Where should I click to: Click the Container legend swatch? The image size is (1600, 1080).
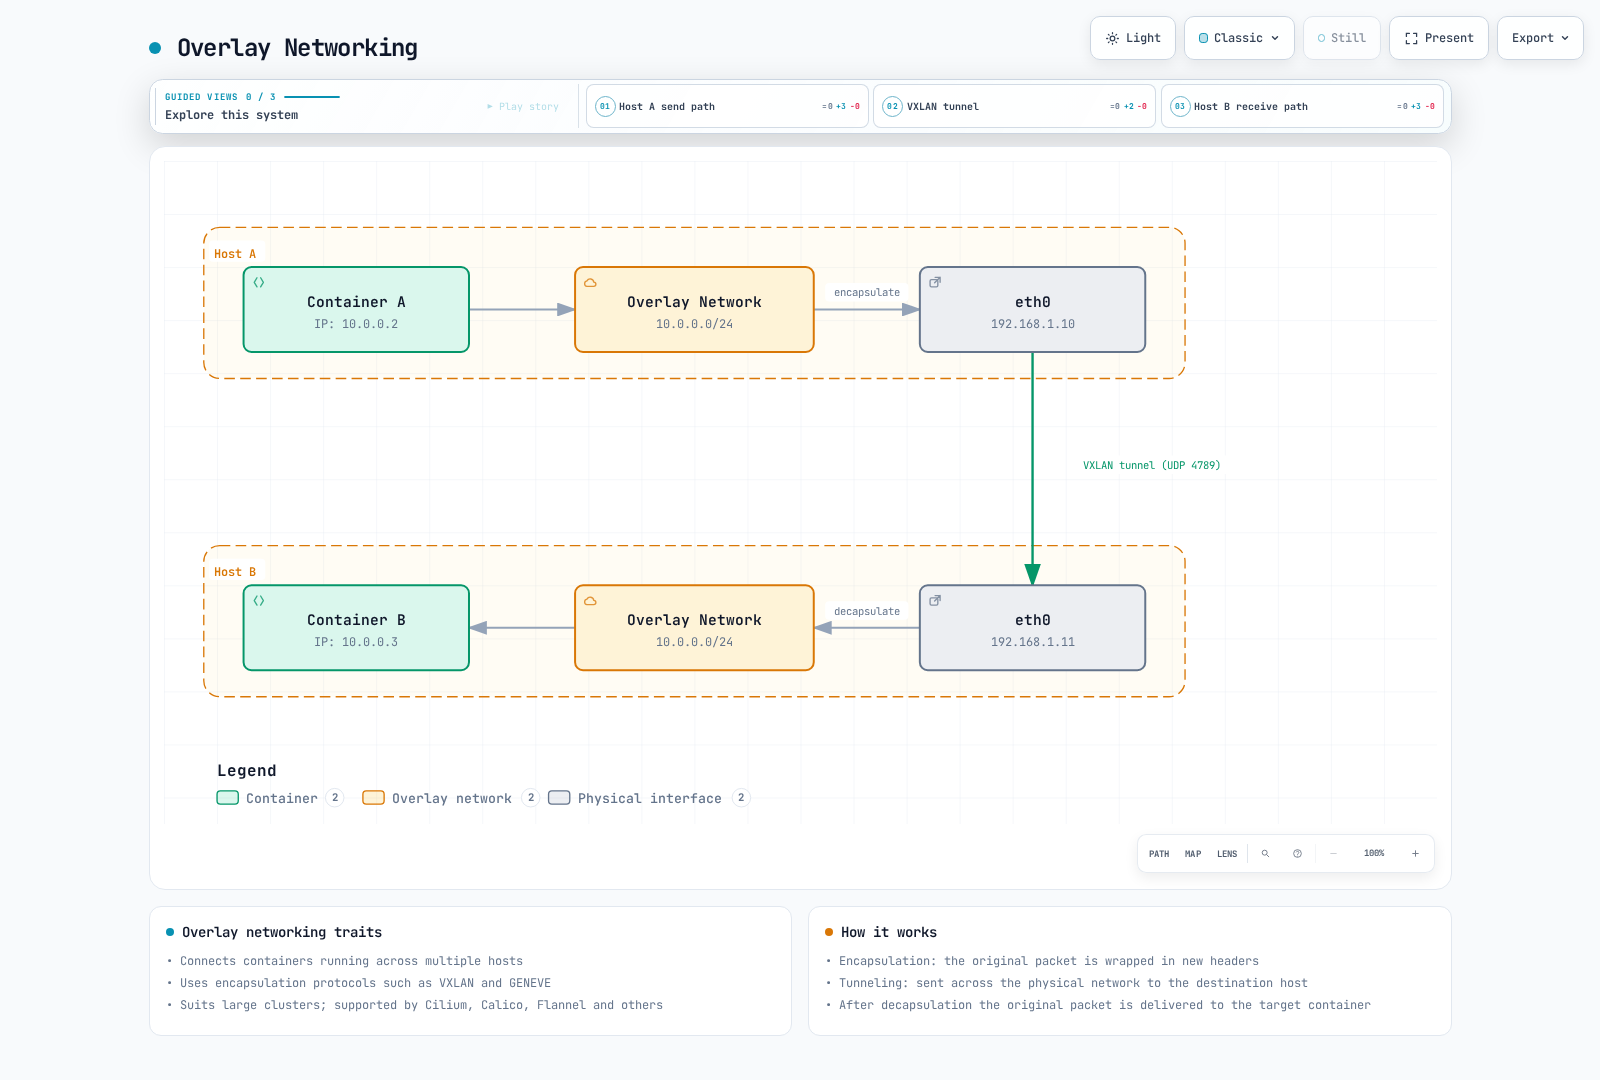[x=228, y=798]
